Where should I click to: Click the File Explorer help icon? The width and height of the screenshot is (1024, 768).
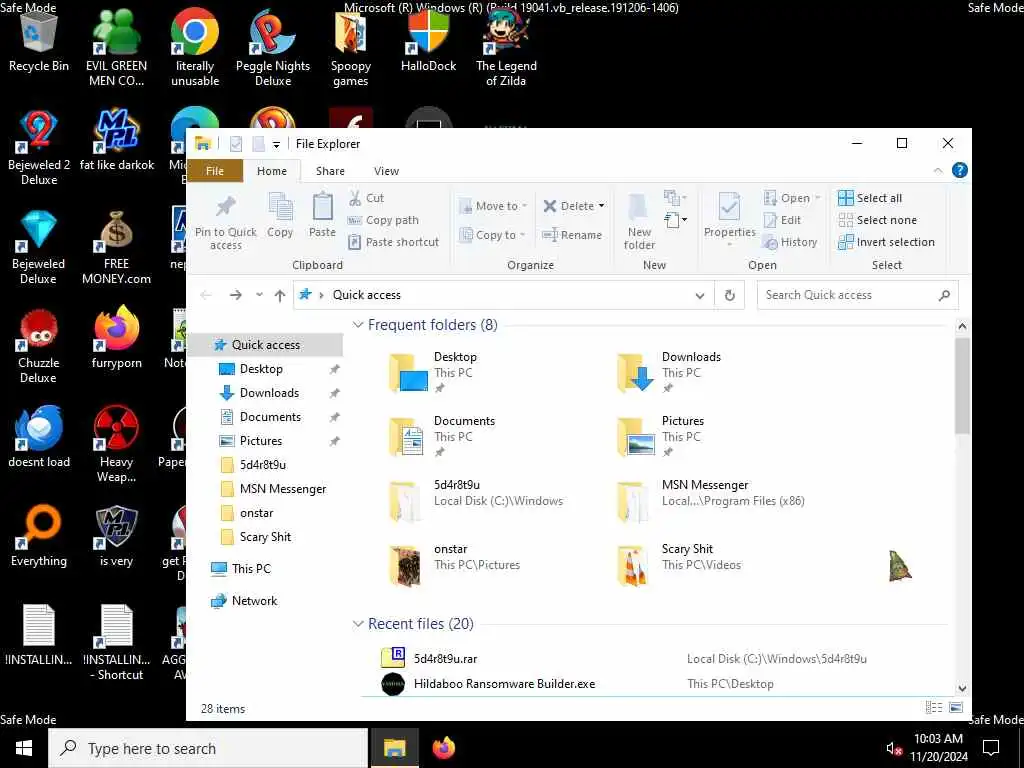tap(959, 170)
